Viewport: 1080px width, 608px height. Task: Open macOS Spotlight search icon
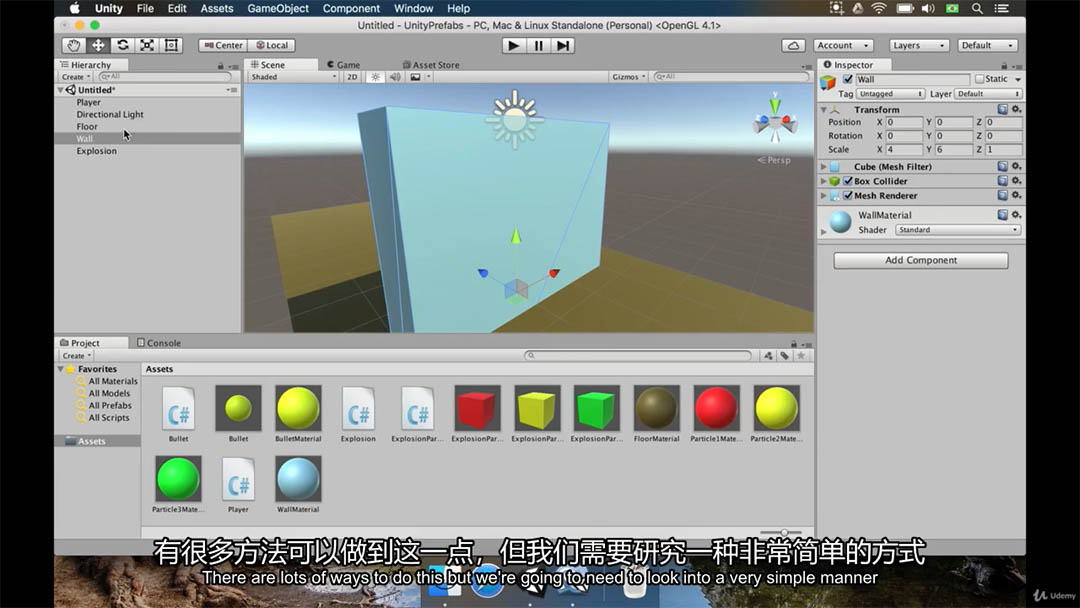point(977,8)
